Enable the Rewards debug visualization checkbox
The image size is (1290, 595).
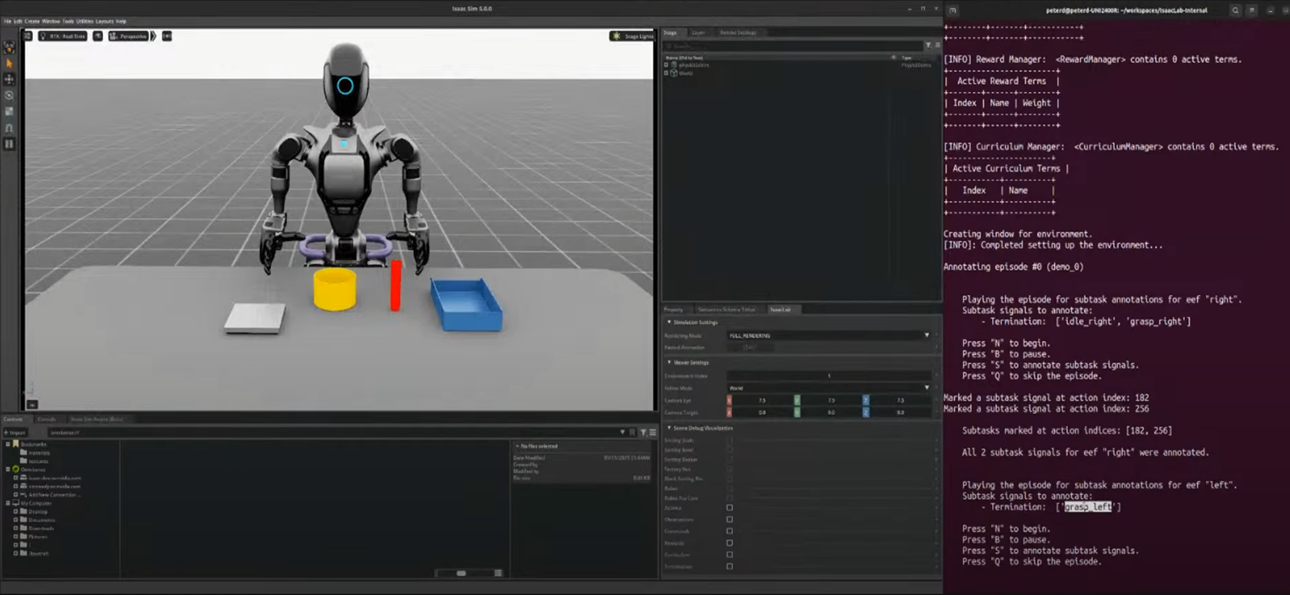tap(729, 543)
